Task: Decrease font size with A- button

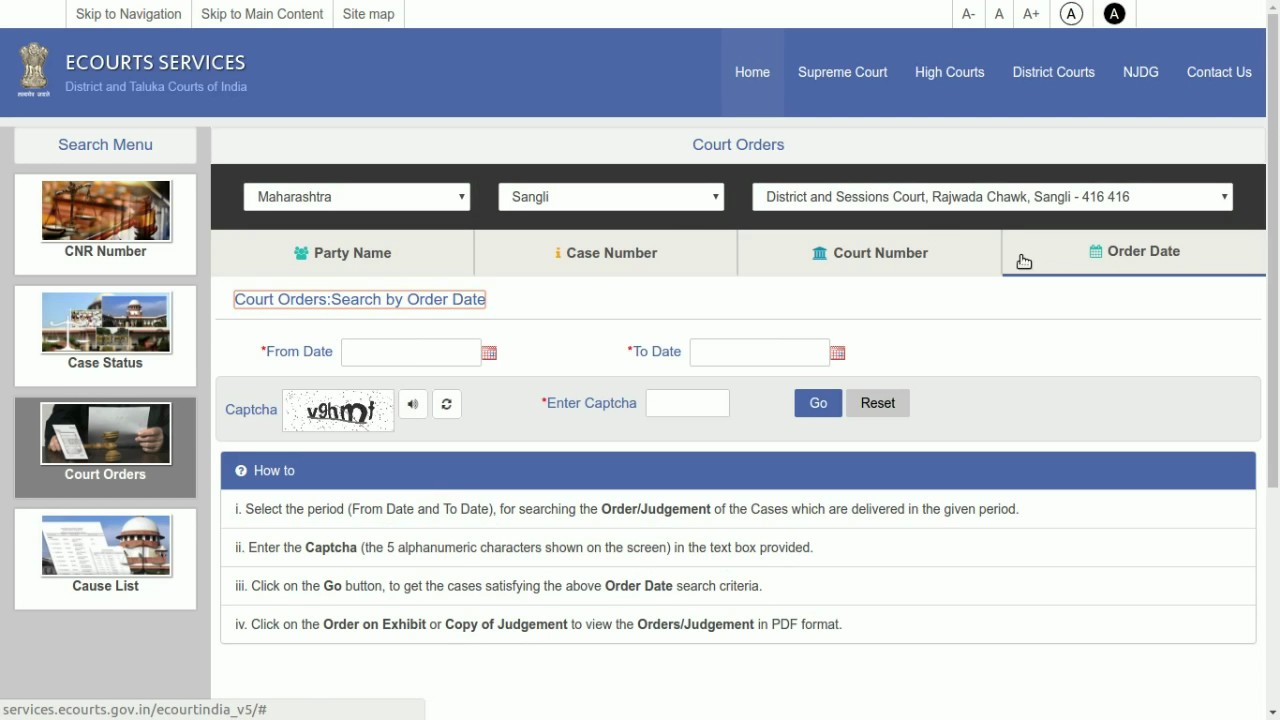Action: pyautogui.click(x=968, y=14)
